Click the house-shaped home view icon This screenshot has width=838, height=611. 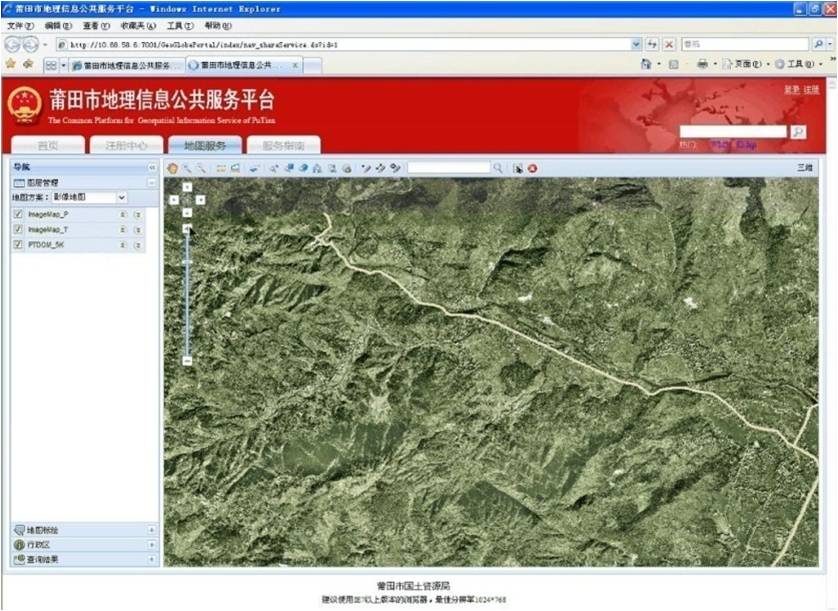tap(317, 168)
